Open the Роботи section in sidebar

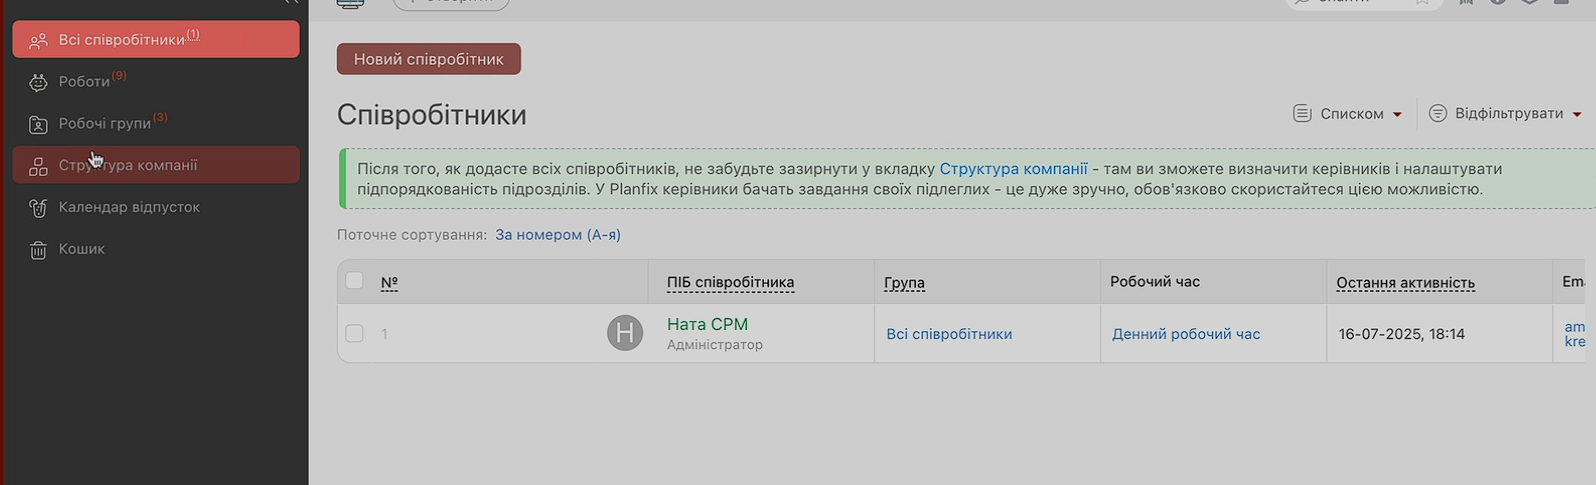tap(84, 82)
